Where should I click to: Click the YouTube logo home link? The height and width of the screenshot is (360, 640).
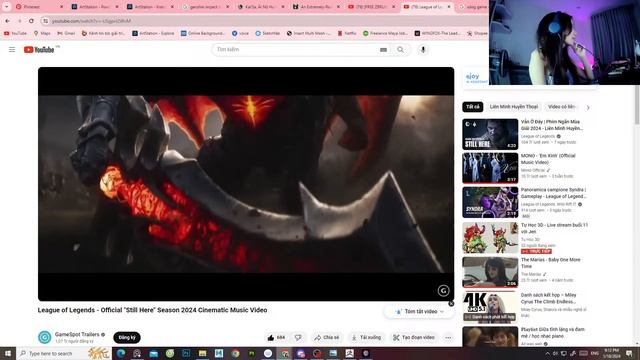39,49
